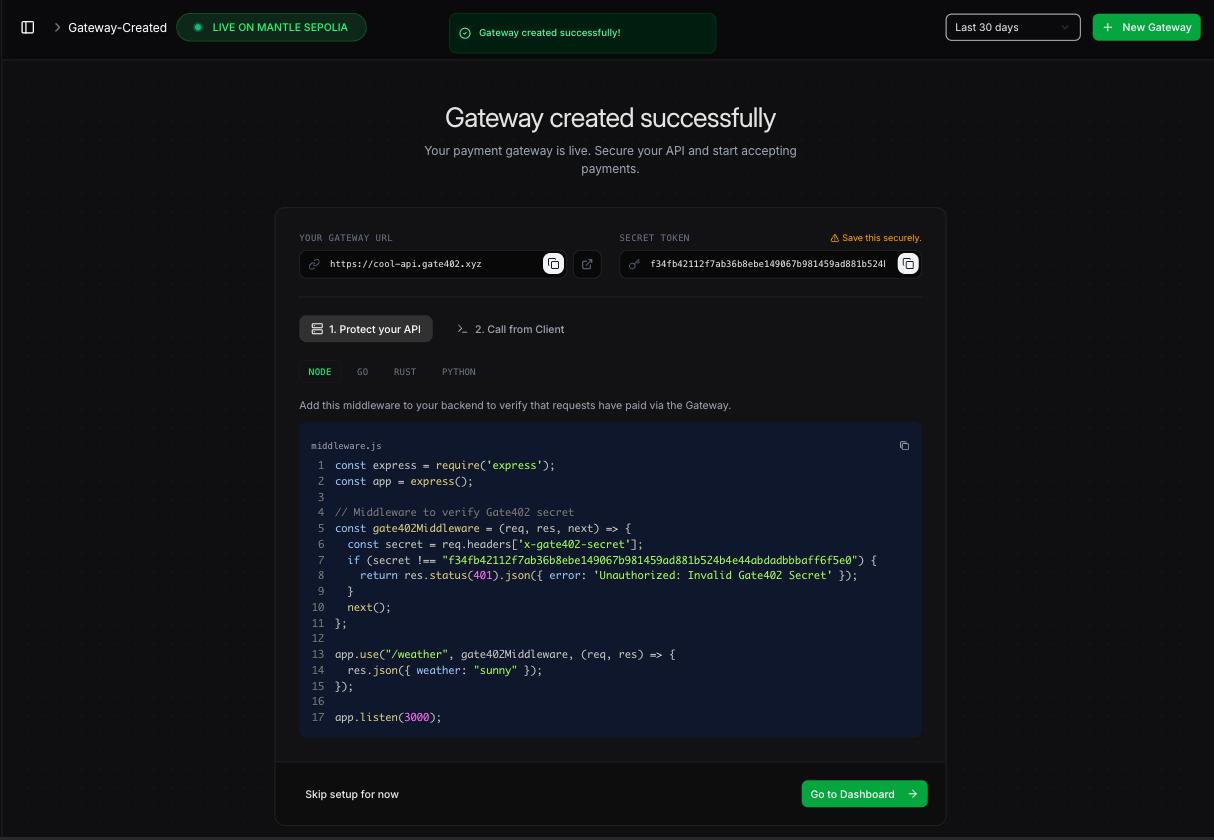
Task: Switch to Call from Client tab
Action: click(510, 329)
